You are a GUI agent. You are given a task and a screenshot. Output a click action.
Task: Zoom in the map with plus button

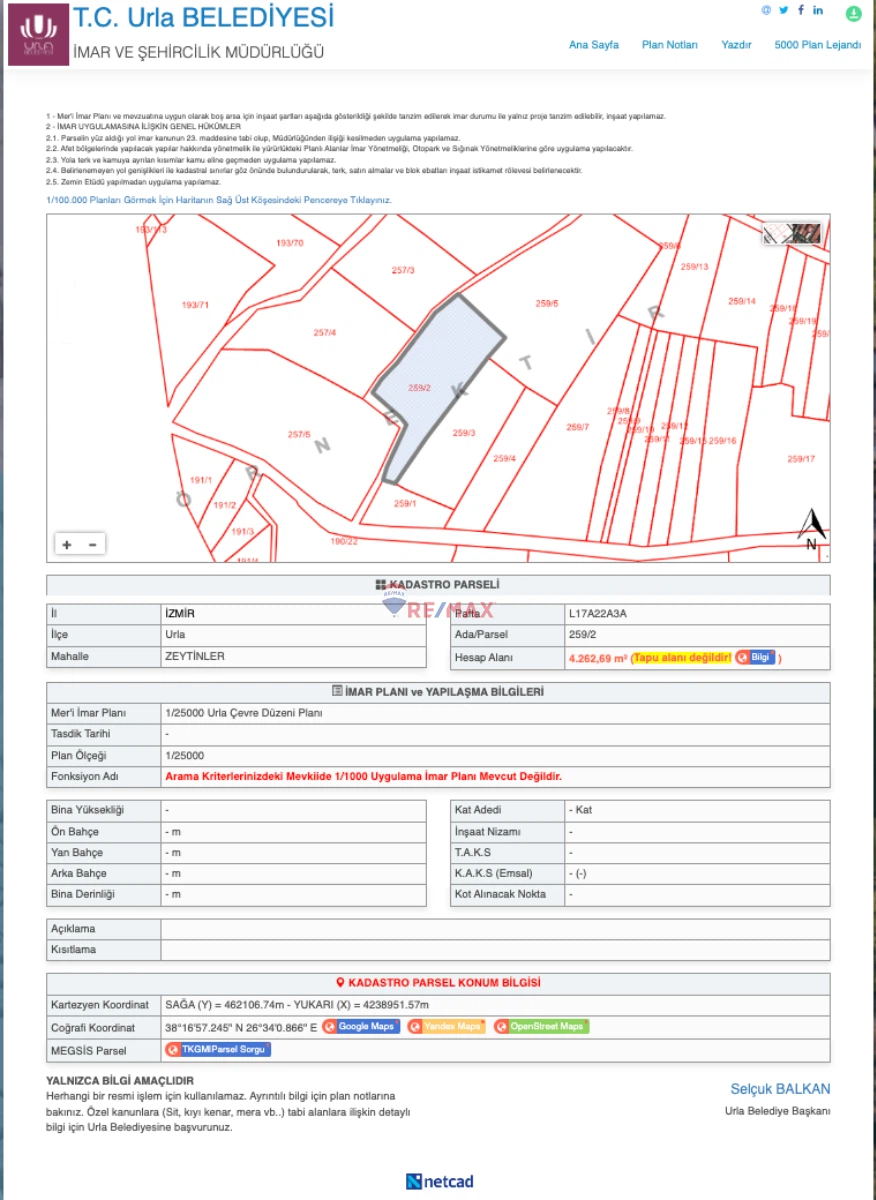[x=67, y=545]
